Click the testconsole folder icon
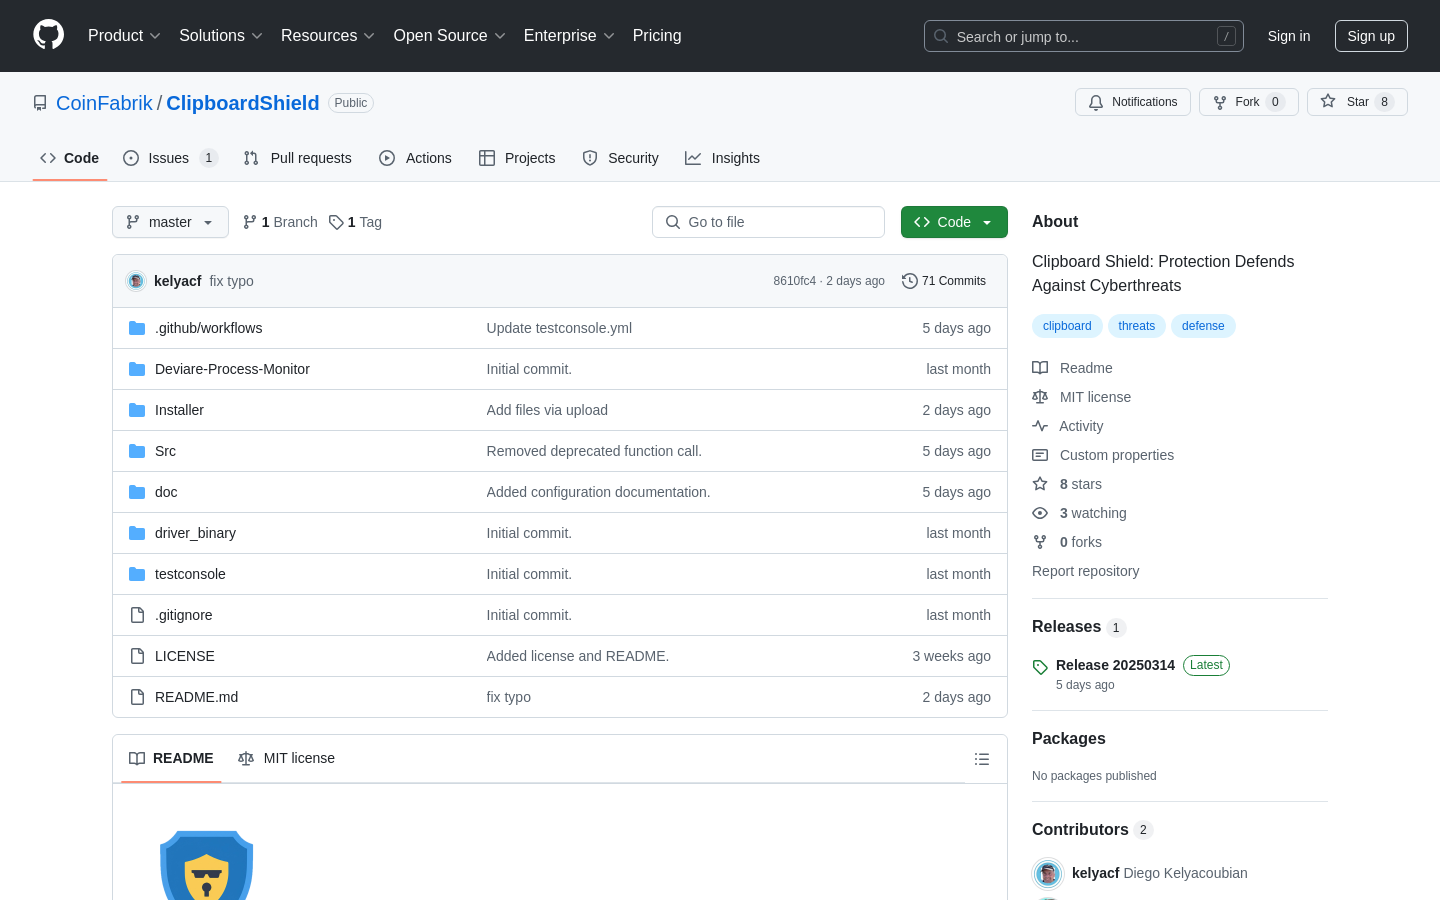This screenshot has height=900, width=1440. pyautogui.click(x=137, y=574)
